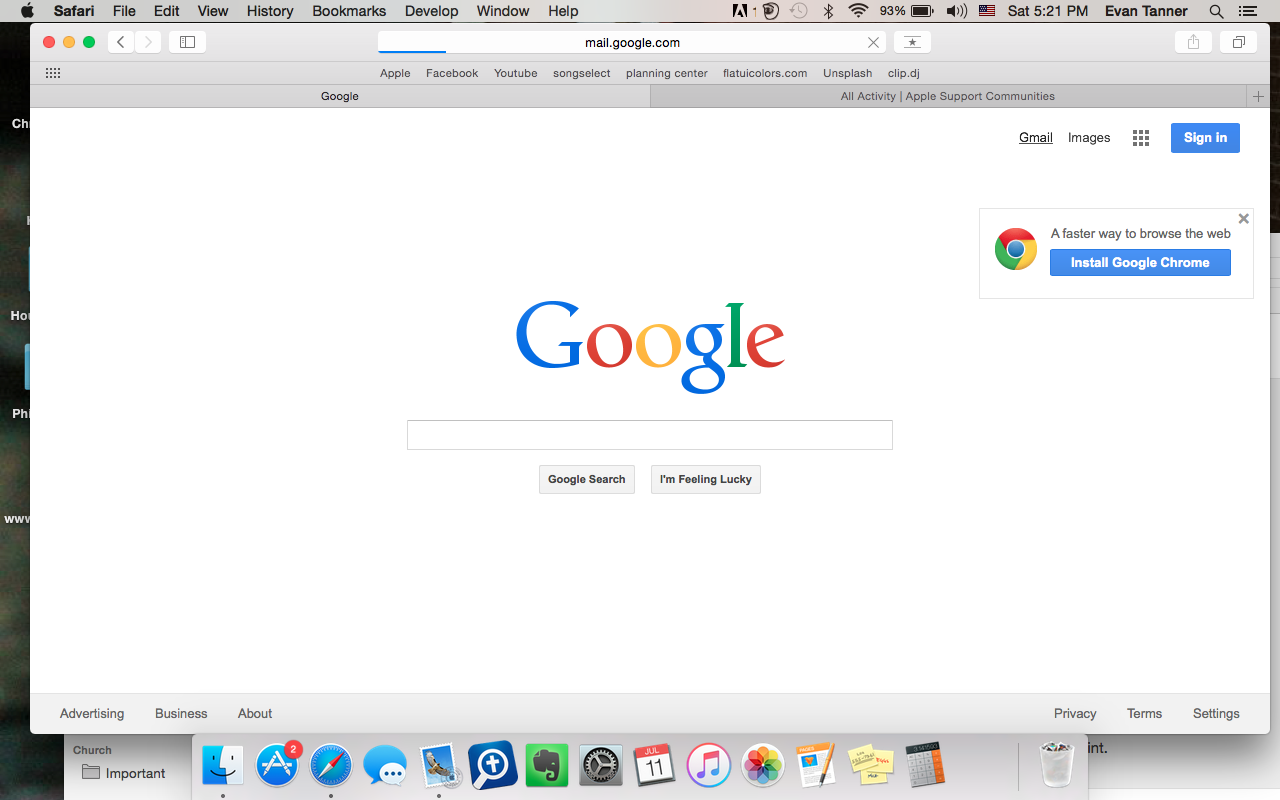The width and height of the screenshot is (1280, 800).
Task: Open iTunes from the Dock
Action: click(709, 766)
